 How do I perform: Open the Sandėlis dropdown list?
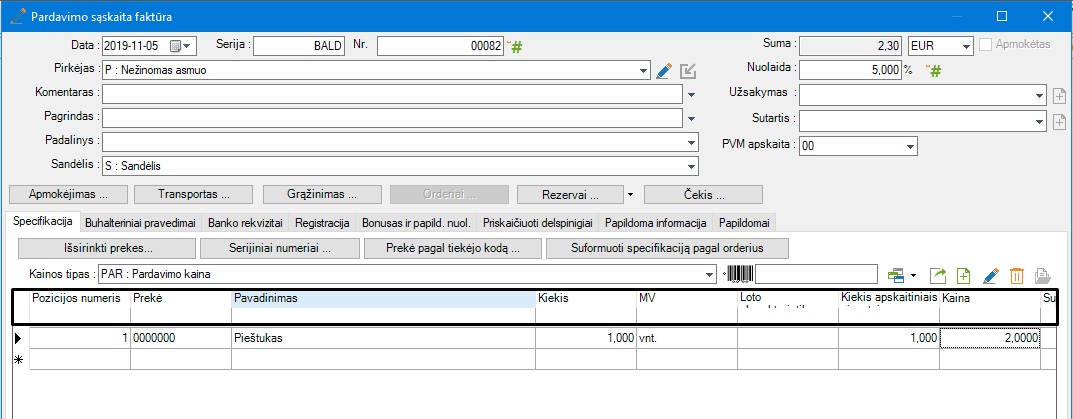pyautogui.click(x=691, y=166)
